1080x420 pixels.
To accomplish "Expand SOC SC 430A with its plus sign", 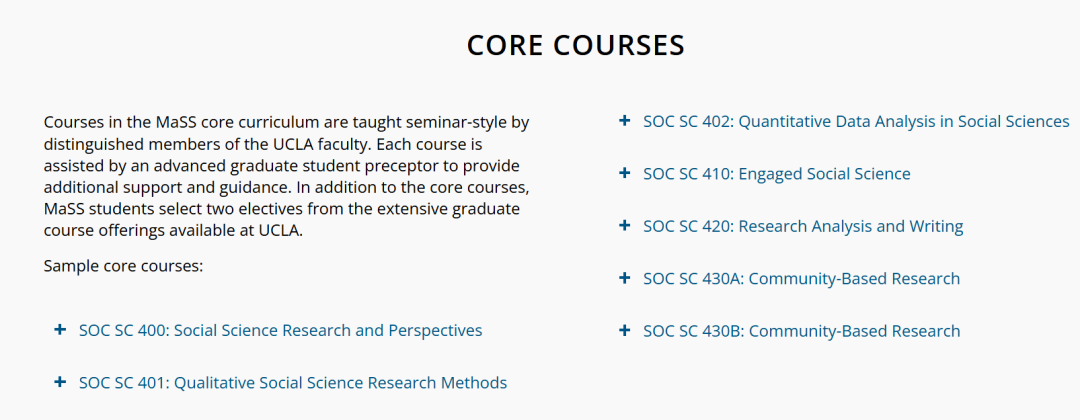I will 625,277.
